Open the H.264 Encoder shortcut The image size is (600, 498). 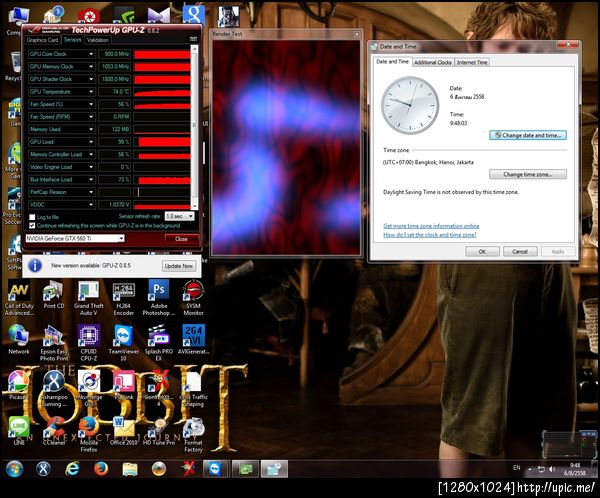pos(124,298)
